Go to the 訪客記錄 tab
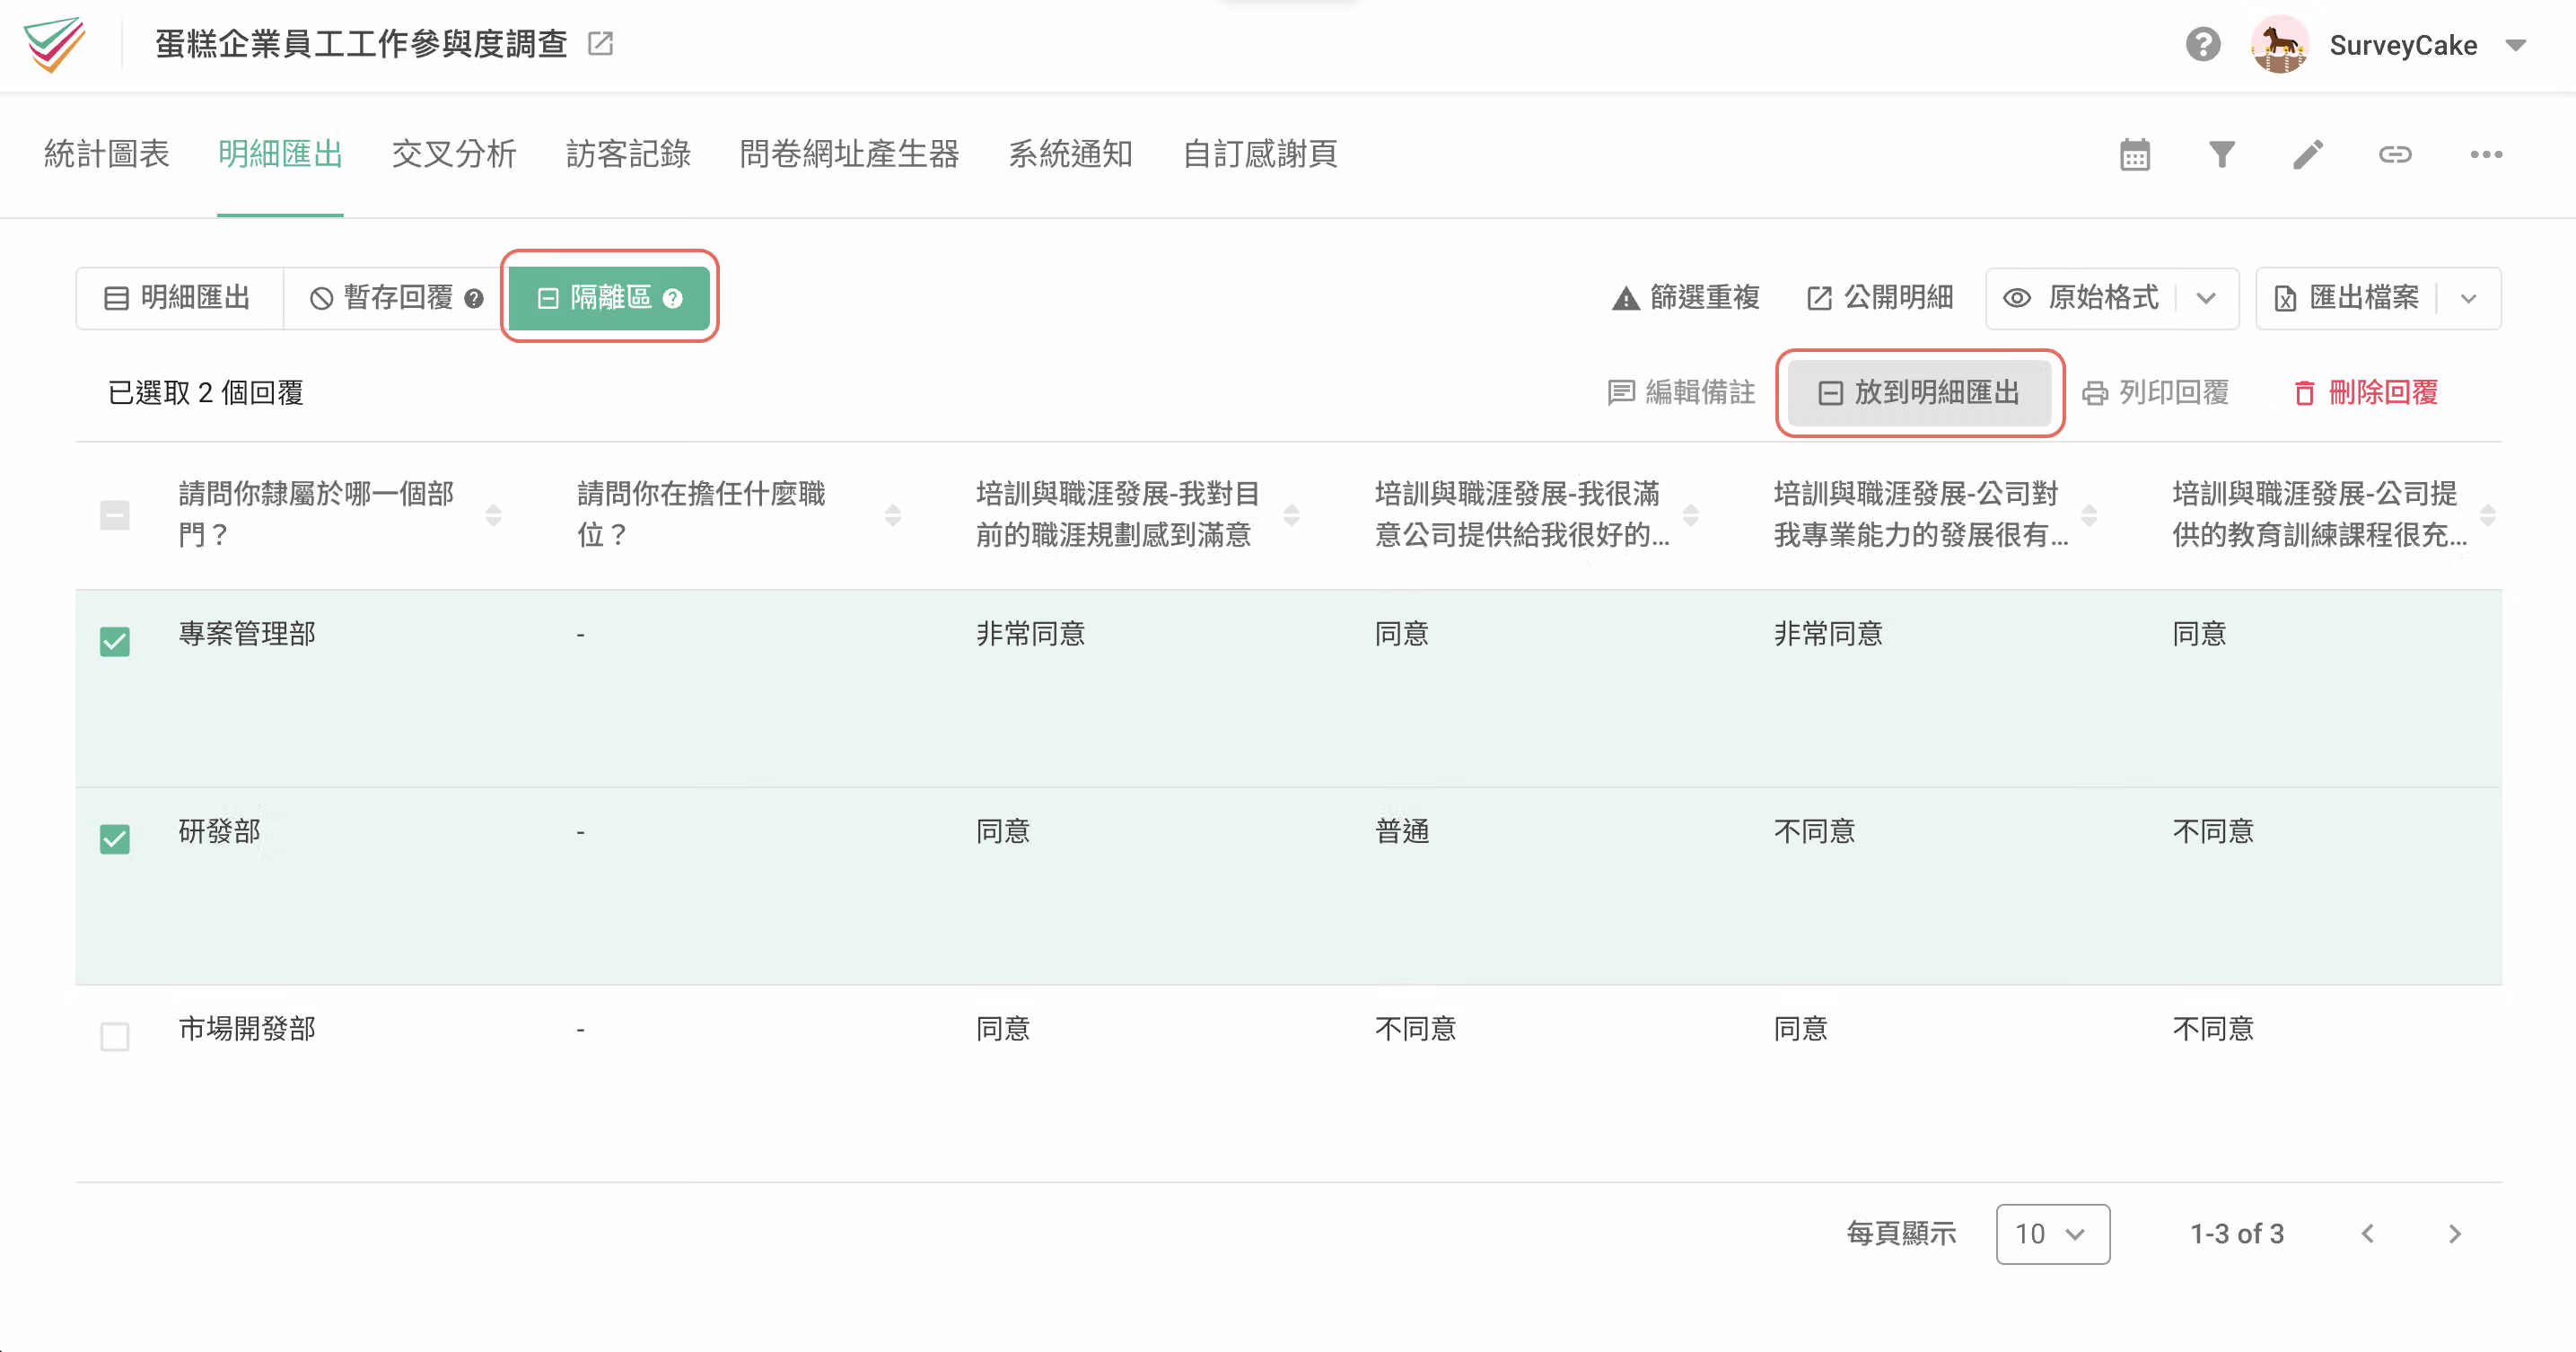The height and width of the screenshot is (1352, 2576). pyautogui.click(x=628, y=154)
